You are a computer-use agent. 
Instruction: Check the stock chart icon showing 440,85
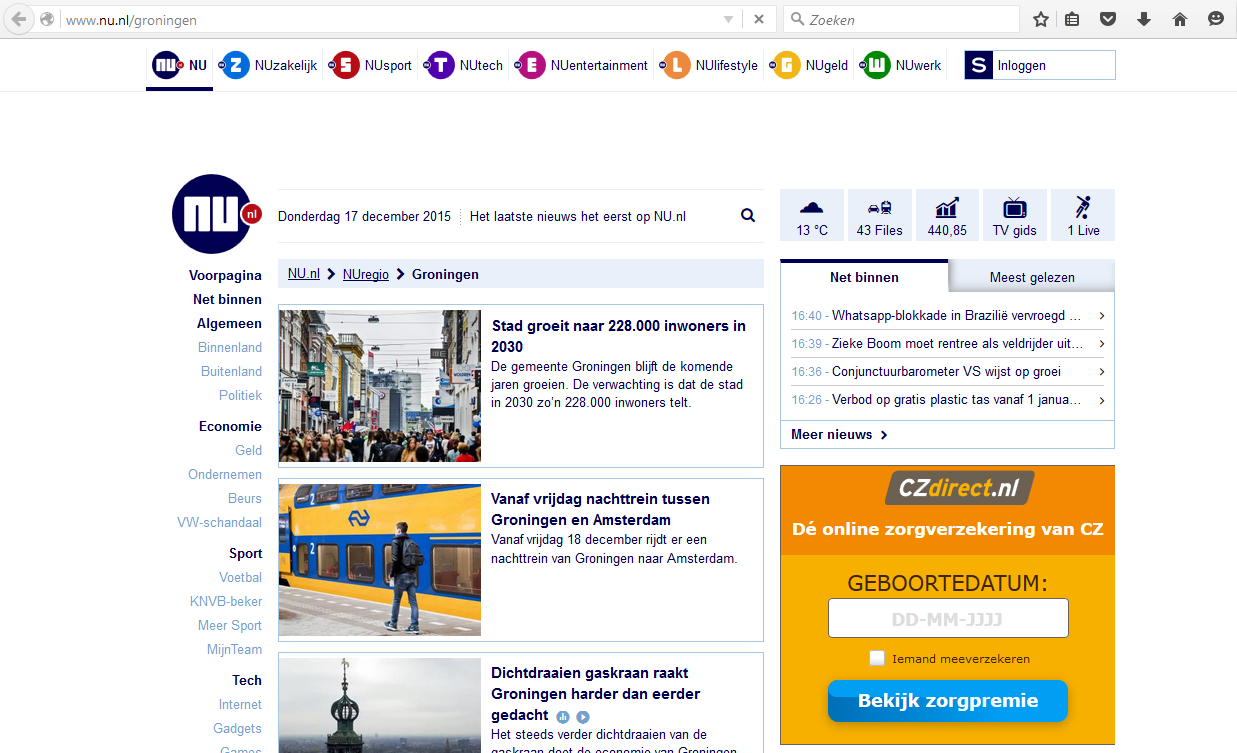[946, 214]
